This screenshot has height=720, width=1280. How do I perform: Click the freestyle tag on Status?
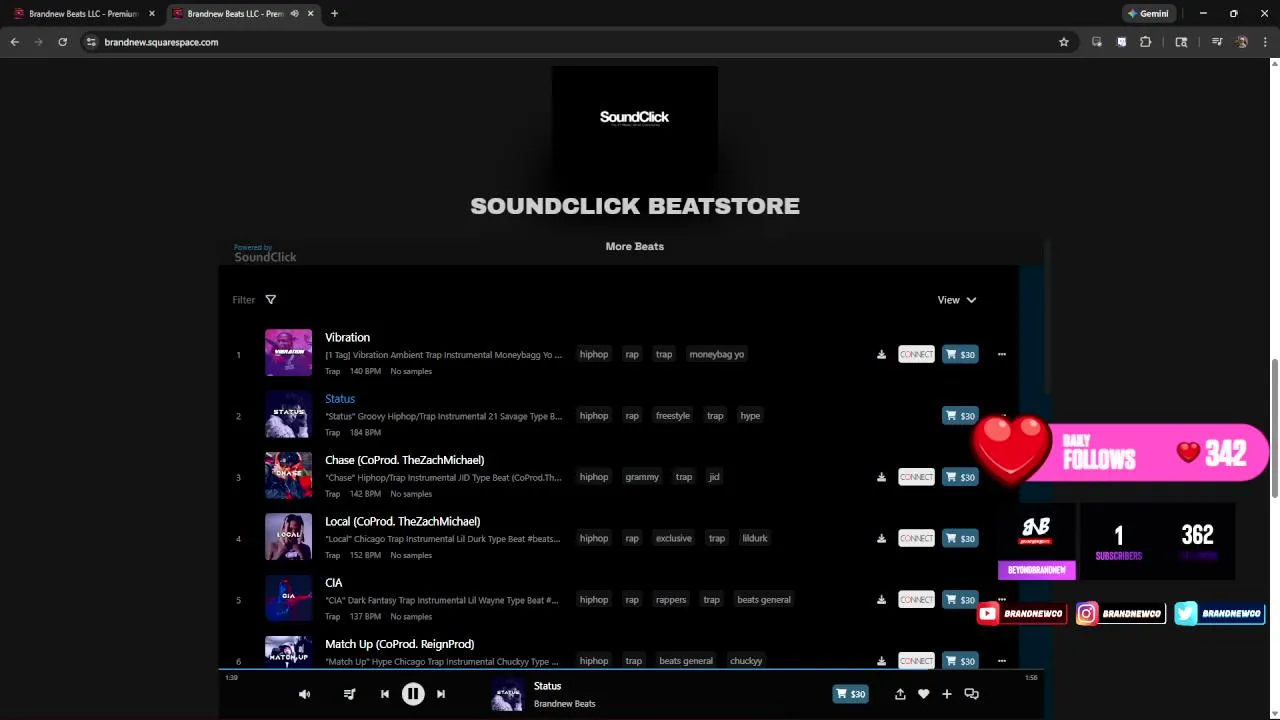click(672, 416)
